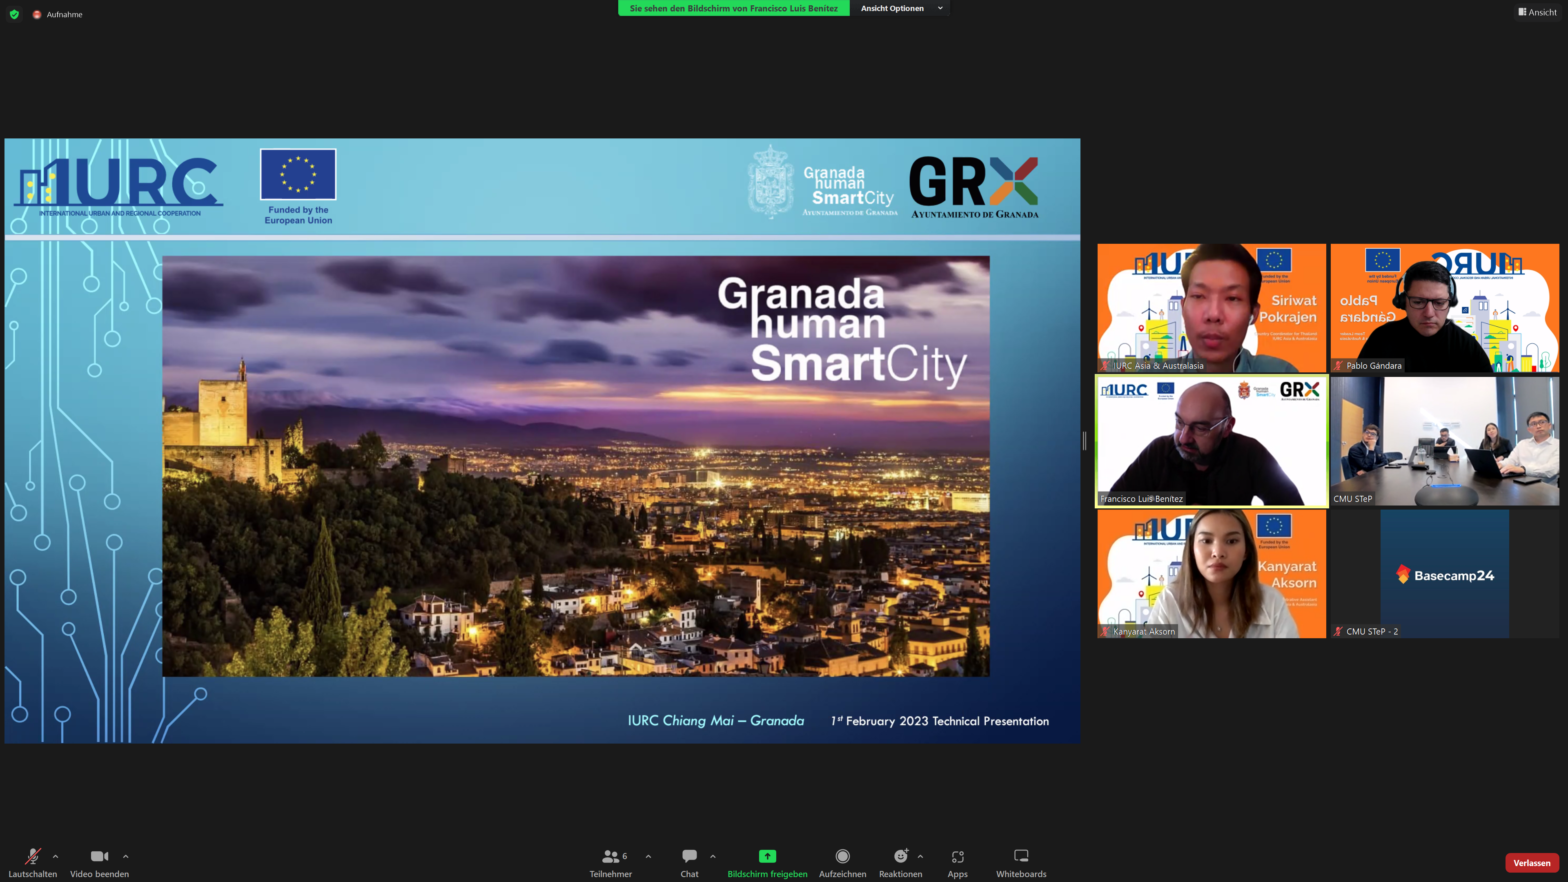Select the CMU STeP video thumbnail
Viewport: 1568px width, 882px height.
1444,441
